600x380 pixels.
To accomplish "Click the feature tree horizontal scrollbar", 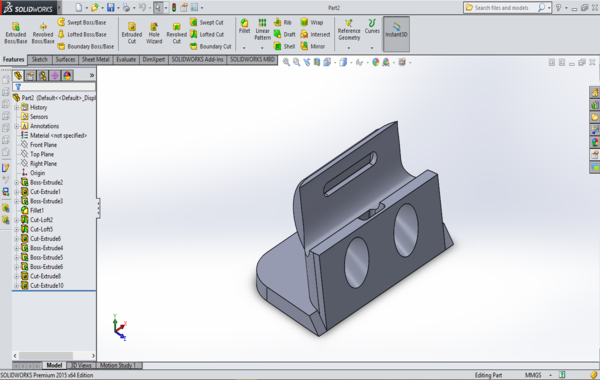I will tap(54, 356).
